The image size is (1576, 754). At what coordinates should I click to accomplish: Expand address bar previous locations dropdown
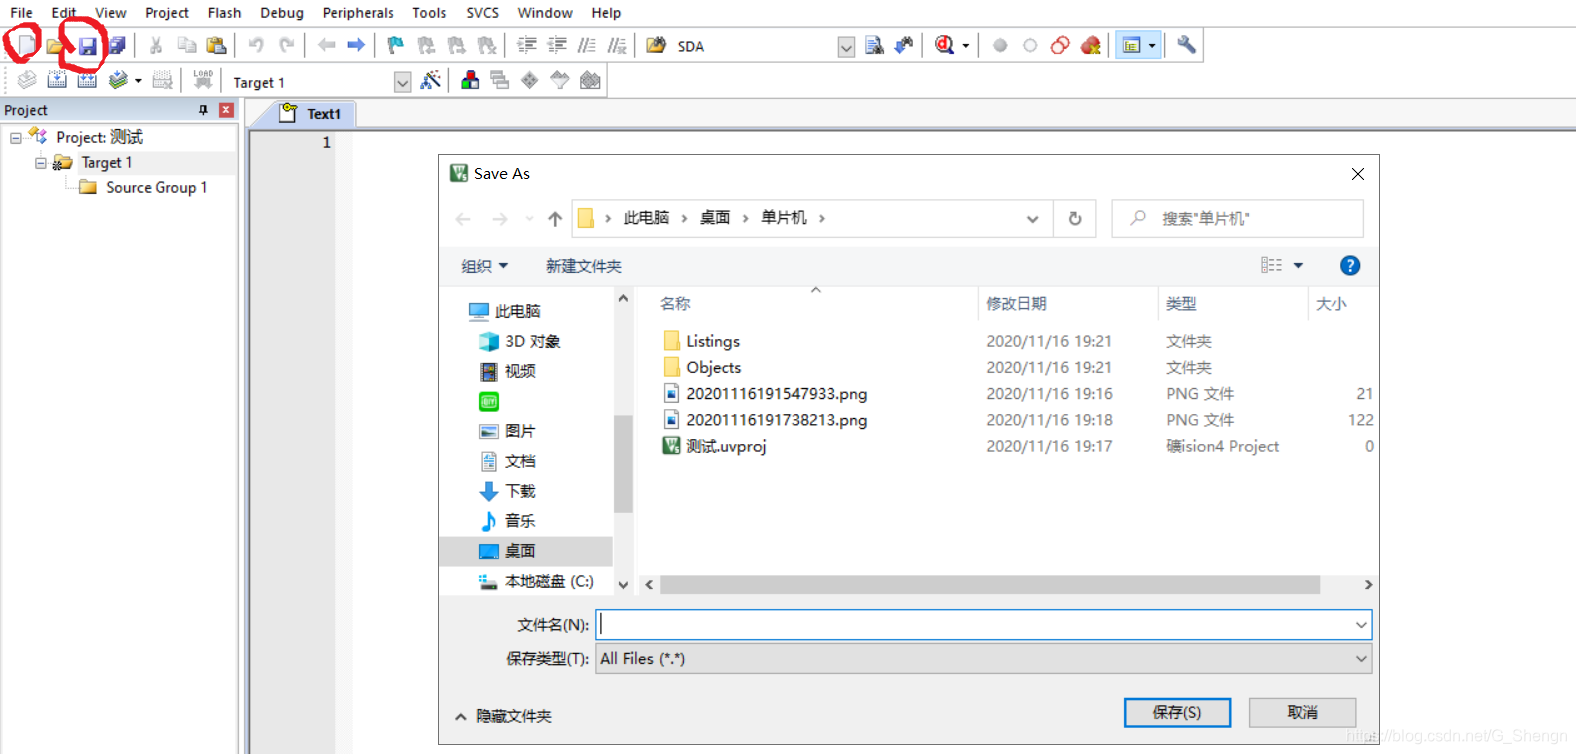click(x=1032, y=219)
